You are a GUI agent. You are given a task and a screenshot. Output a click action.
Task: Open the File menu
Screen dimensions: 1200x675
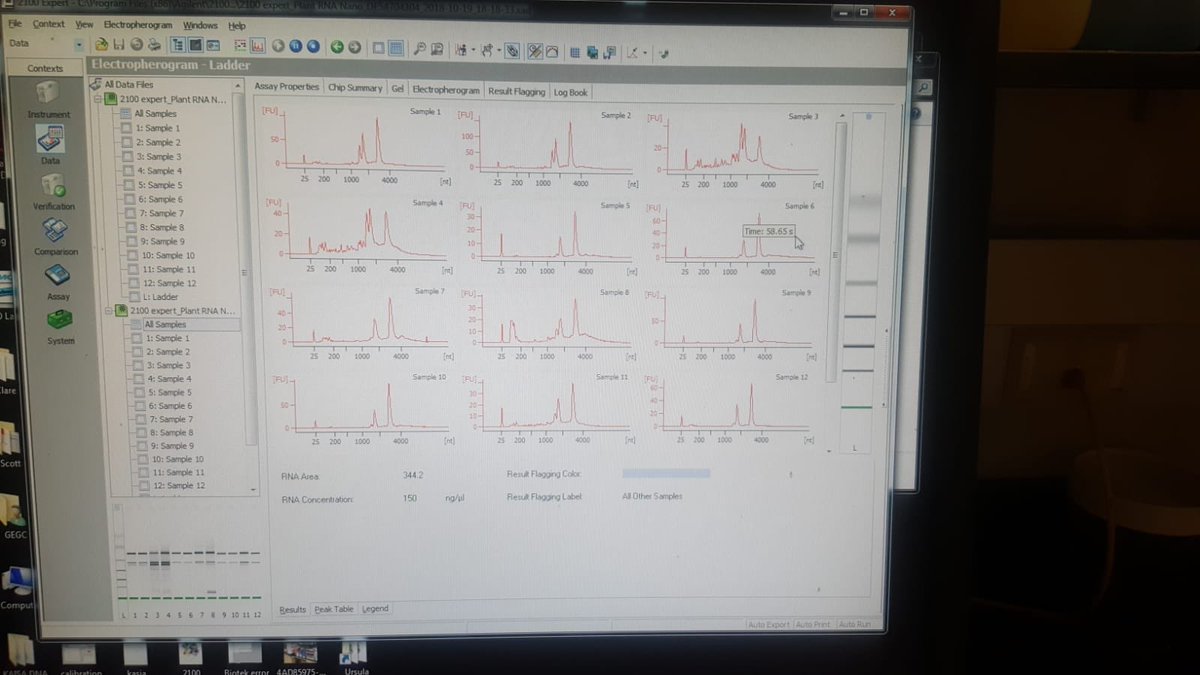click(x=15, y=24)
